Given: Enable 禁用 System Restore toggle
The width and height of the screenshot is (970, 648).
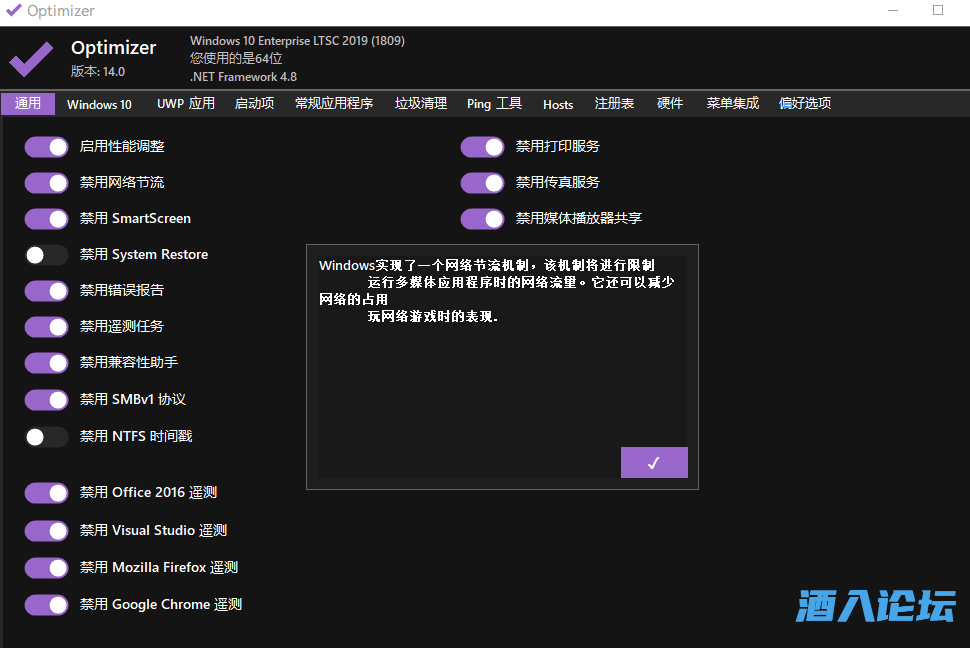Looking at the screenshot, I should coord(46,255).
